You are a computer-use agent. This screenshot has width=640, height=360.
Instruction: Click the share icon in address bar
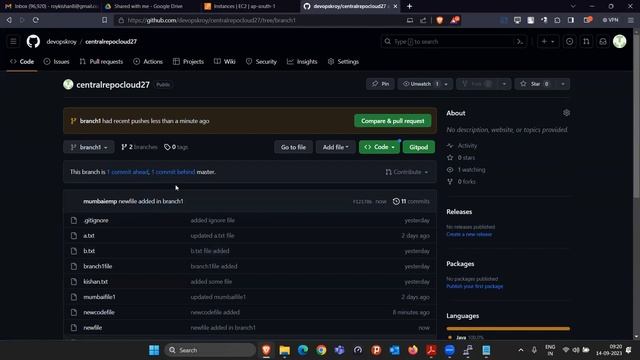(x=423, y=20)
